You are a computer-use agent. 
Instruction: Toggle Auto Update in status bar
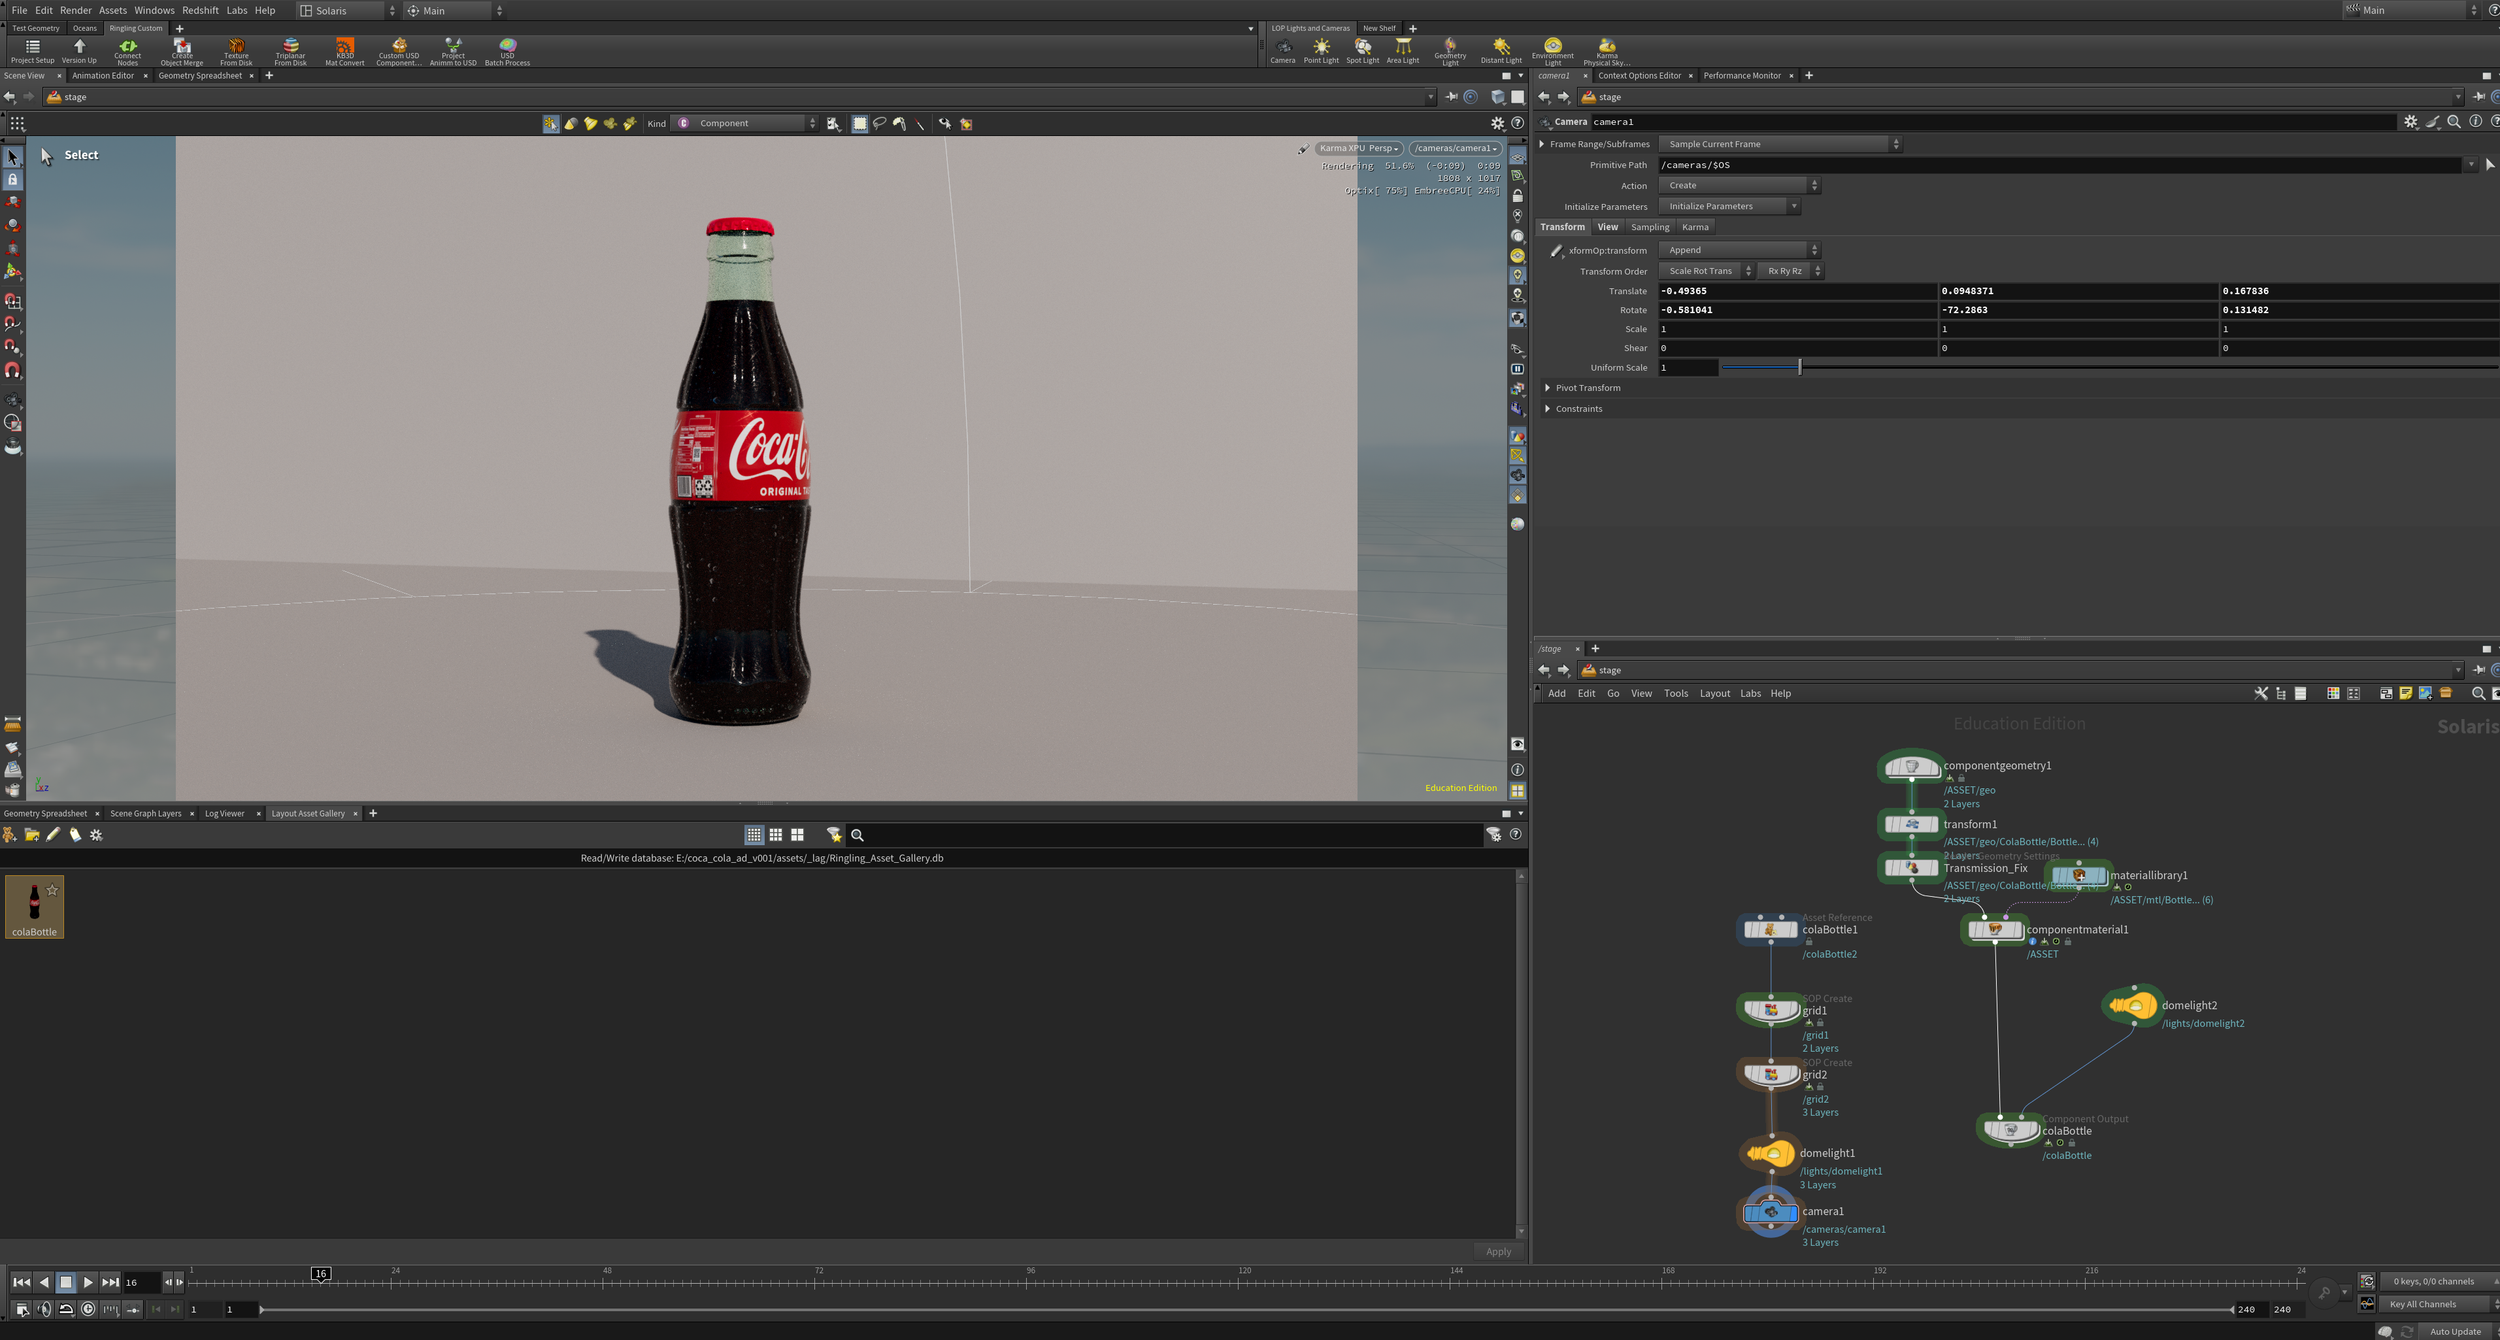[2454, 1331]
